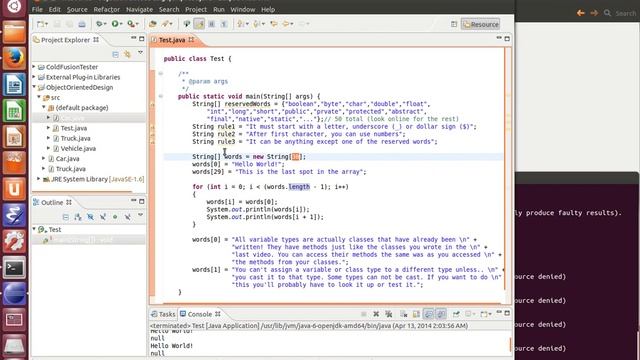This screenshot has width=640, height=360.
Task: Click Collapse All icon in Project Explorer
Action: coord(116,54)
